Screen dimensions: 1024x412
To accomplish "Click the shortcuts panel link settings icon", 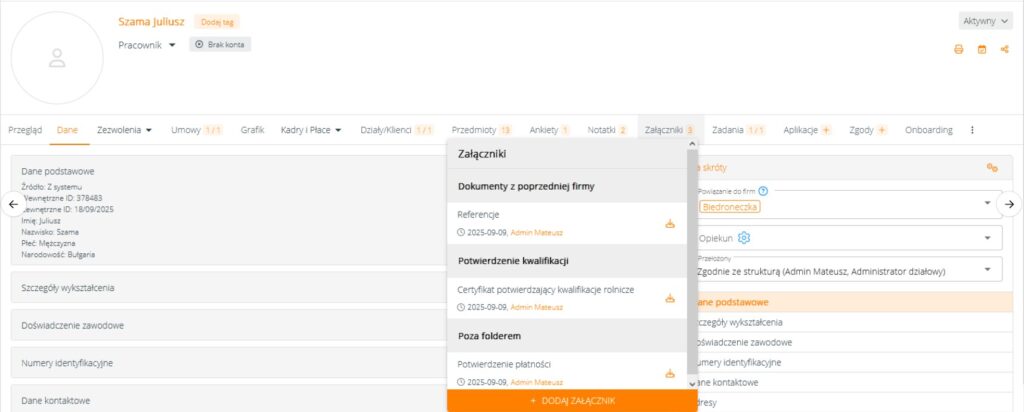I will tap(992, 168).
